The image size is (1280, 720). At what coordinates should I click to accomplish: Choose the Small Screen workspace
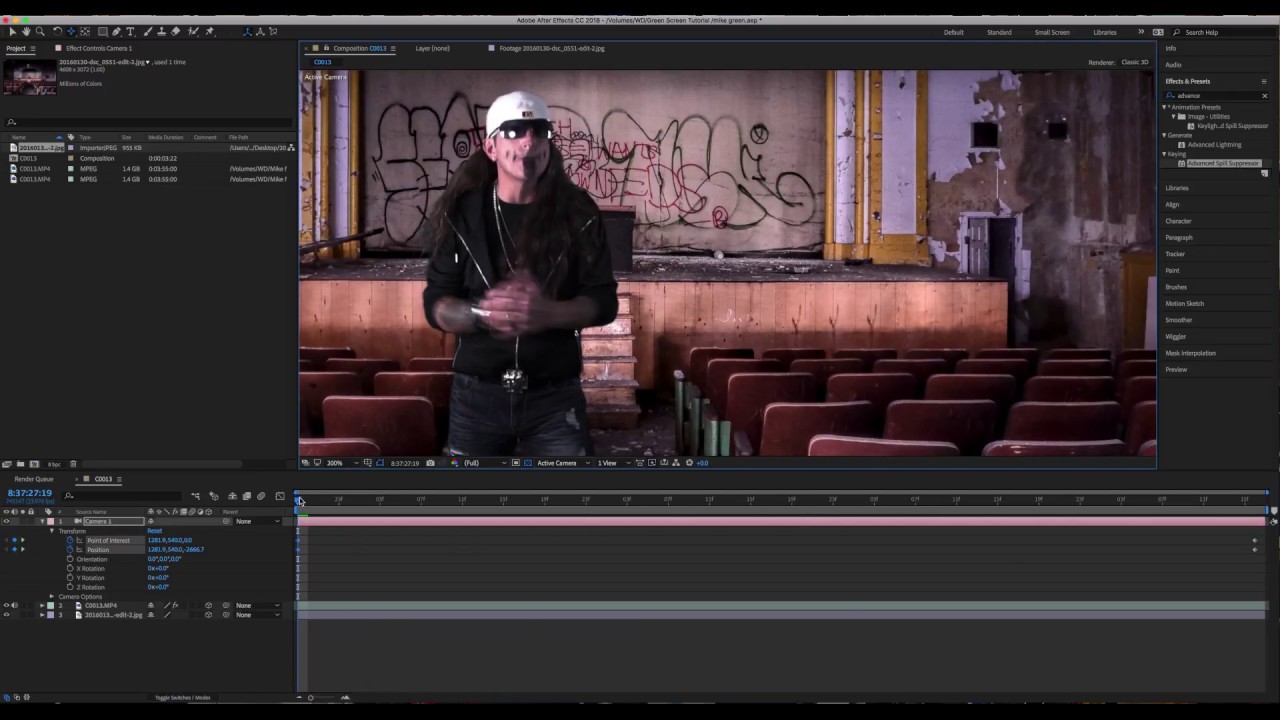point(1052,32)
